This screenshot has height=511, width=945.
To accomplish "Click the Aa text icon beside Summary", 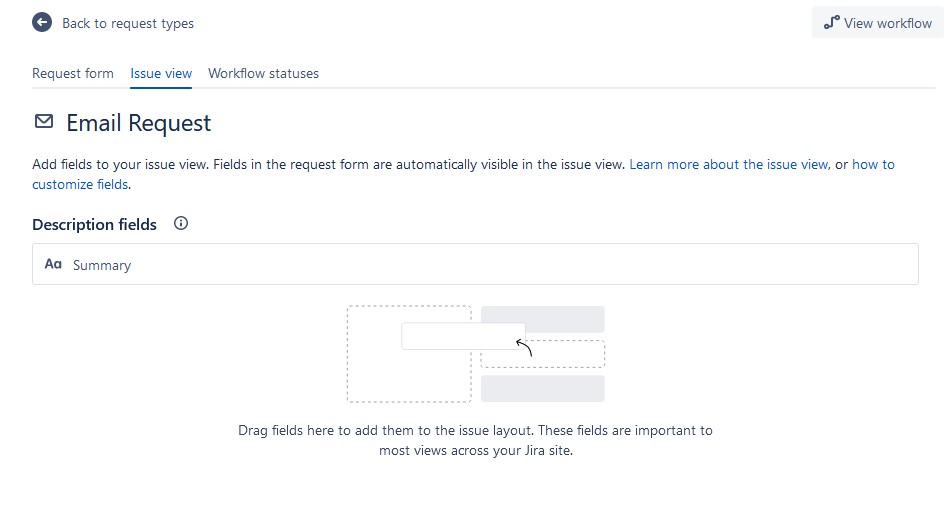I will (x=53, y=264).
